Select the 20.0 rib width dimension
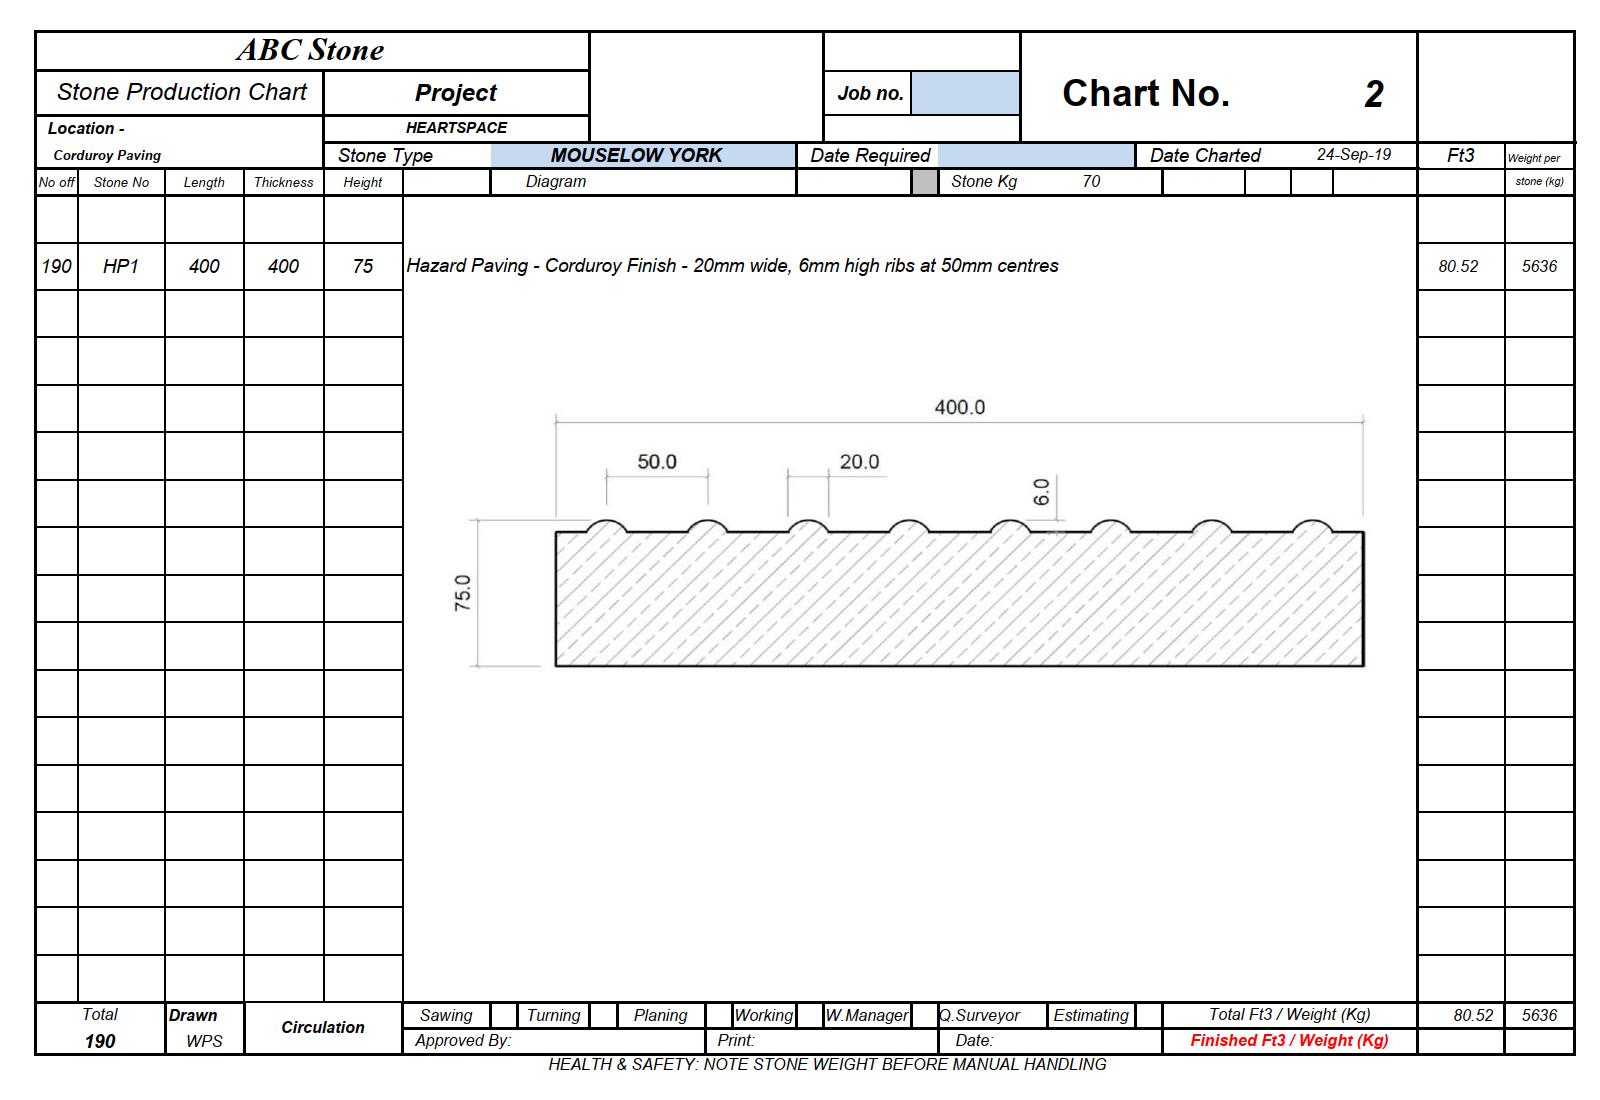 [x=859, y=461]
